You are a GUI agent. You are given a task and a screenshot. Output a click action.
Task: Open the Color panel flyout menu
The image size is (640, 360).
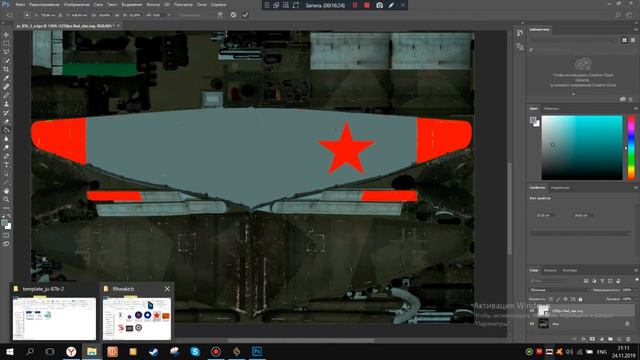pyautogui.click(x=636, y=109)
